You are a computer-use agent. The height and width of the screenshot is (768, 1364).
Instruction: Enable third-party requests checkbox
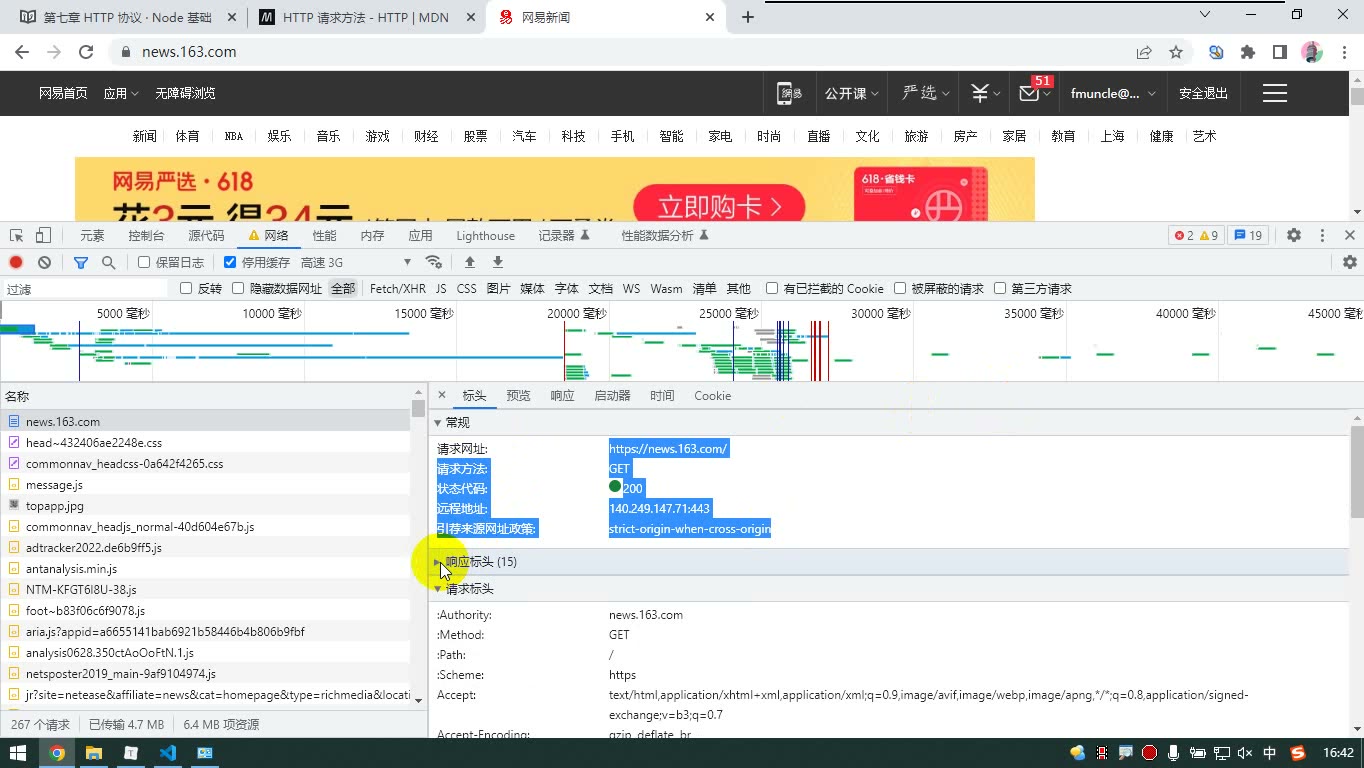1000,288
